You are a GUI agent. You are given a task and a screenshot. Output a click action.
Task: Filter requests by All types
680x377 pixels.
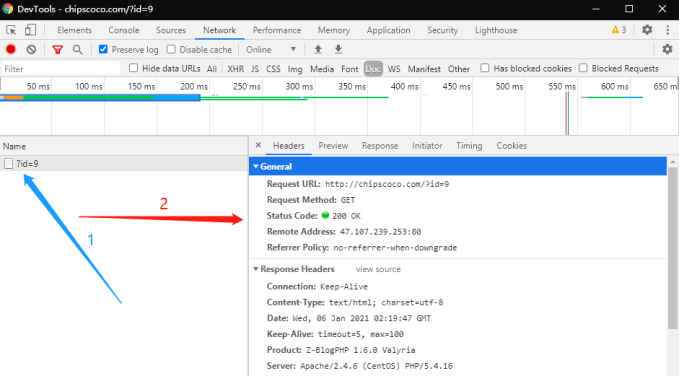pyautogui.click(x=212, y=69)
